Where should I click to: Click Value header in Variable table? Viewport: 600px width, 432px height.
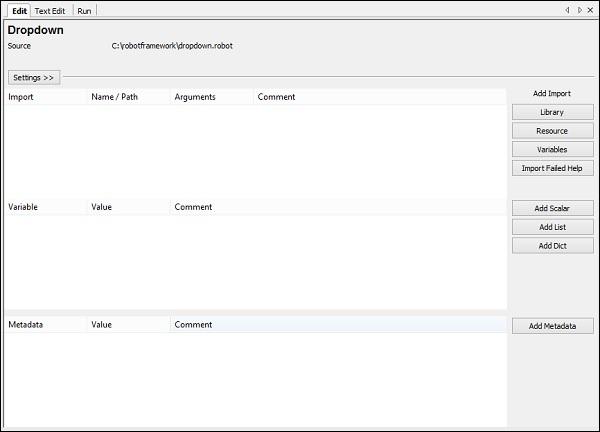point(129,207)
